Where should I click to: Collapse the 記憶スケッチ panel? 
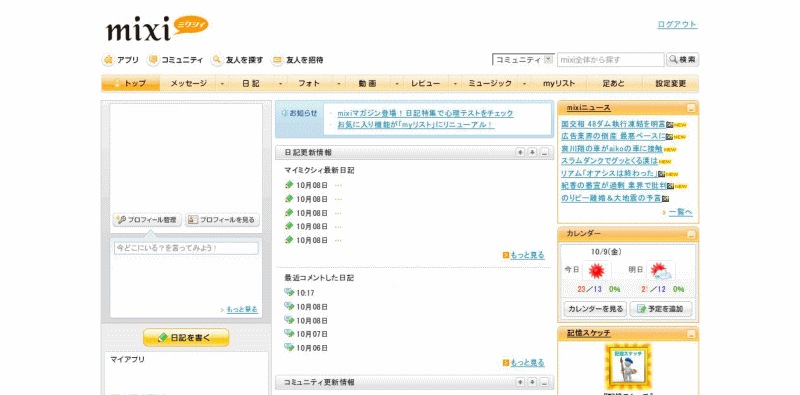(690, 334)
